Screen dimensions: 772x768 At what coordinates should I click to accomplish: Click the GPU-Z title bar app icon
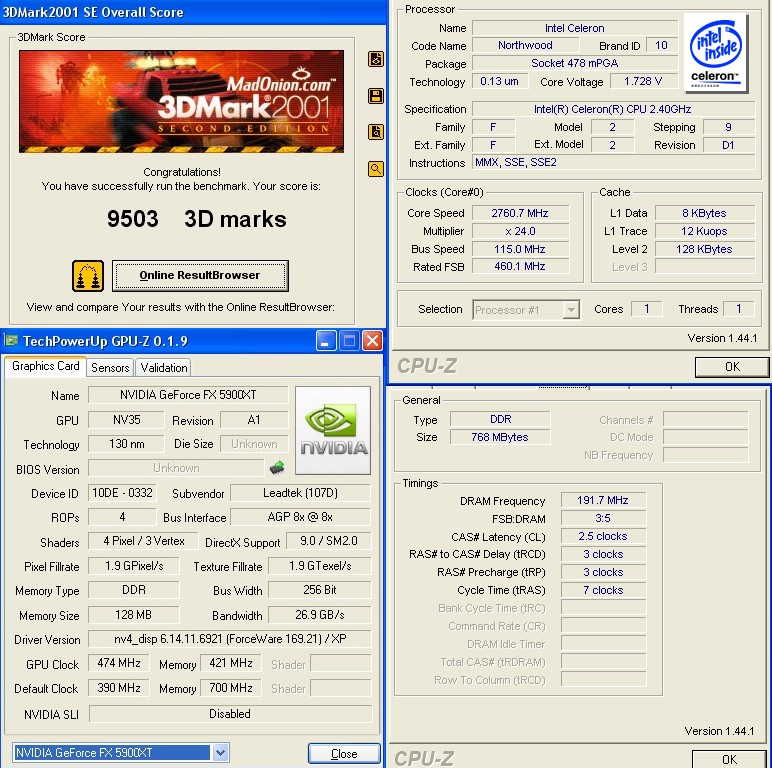(10, 340)
